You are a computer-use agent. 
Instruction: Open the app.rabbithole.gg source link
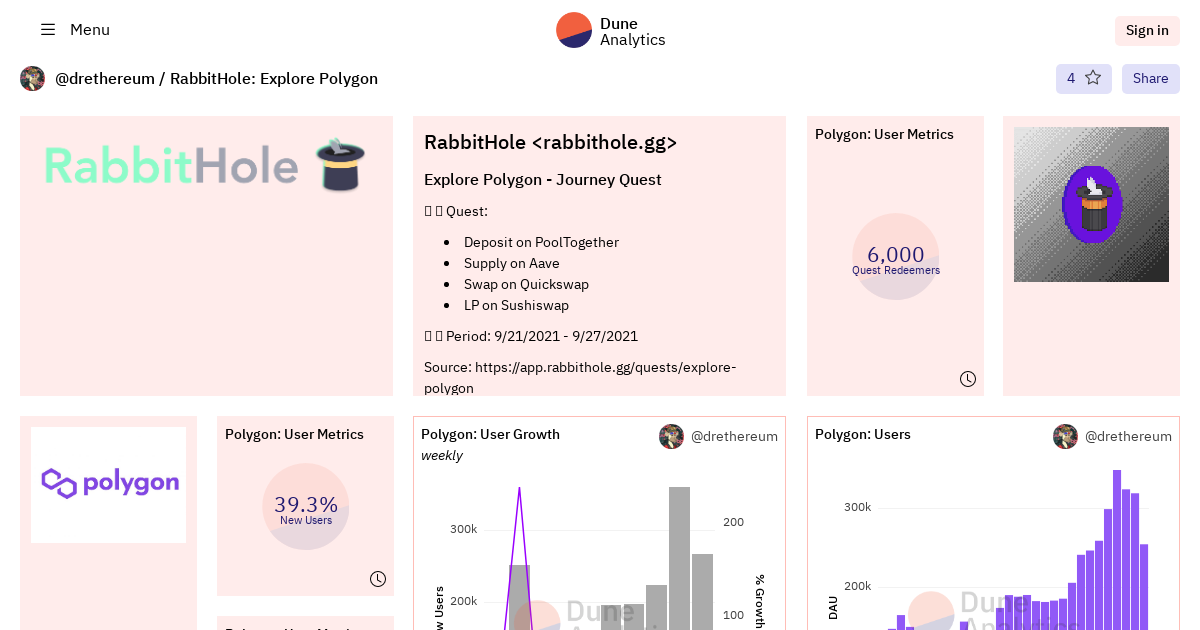pyautogui.click(x=580, y=377)
